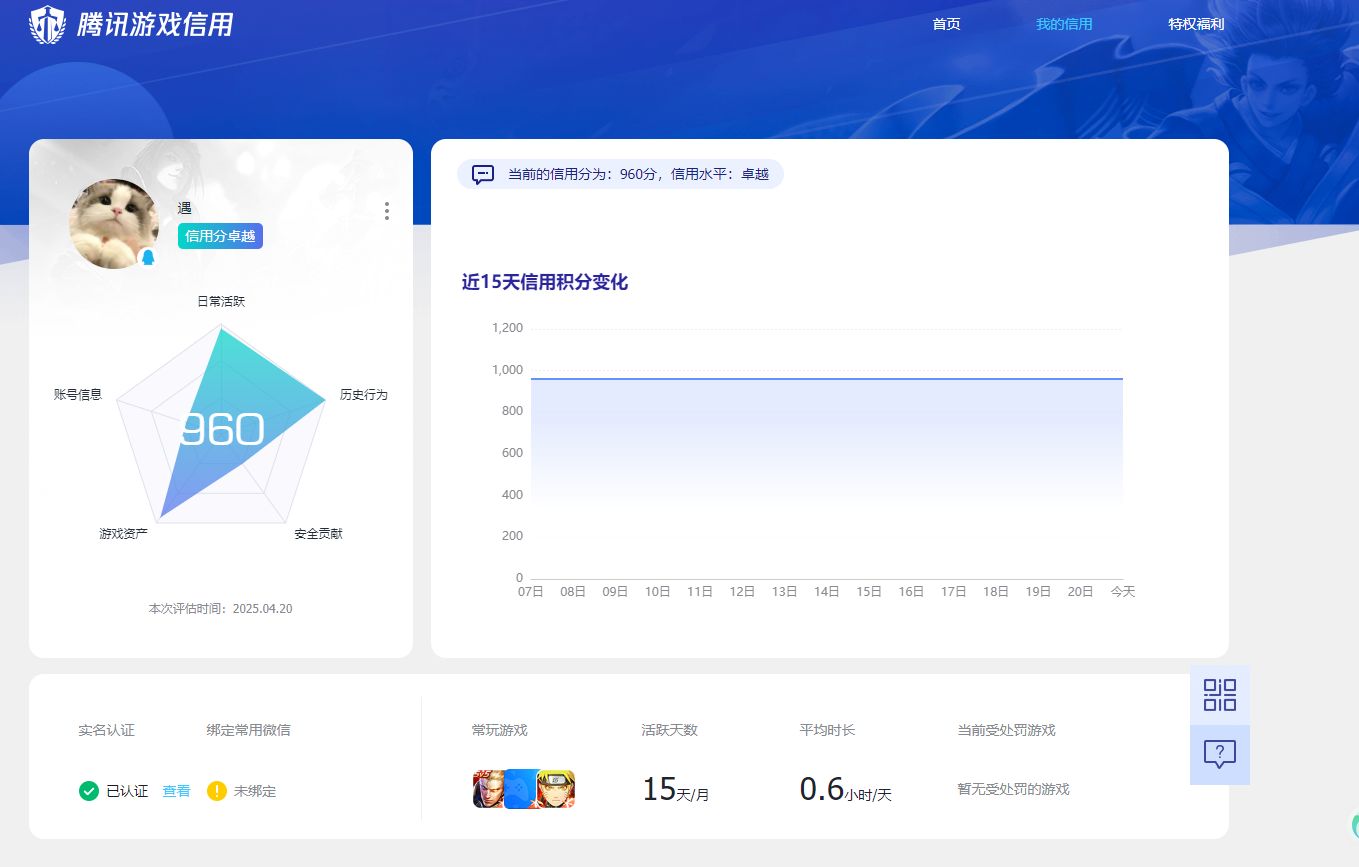Click the 本次评估时间：2025.04.20 text
The width and height of the screenshot is (1359, 867).
(x=220, y=608)
